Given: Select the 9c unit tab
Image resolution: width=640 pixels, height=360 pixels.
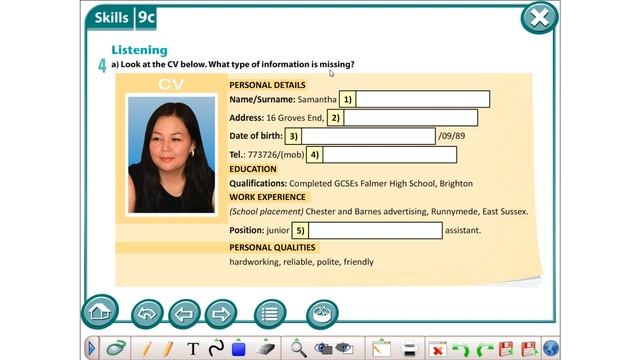Looking at the screenshot, I should click(x=146, y=18).
